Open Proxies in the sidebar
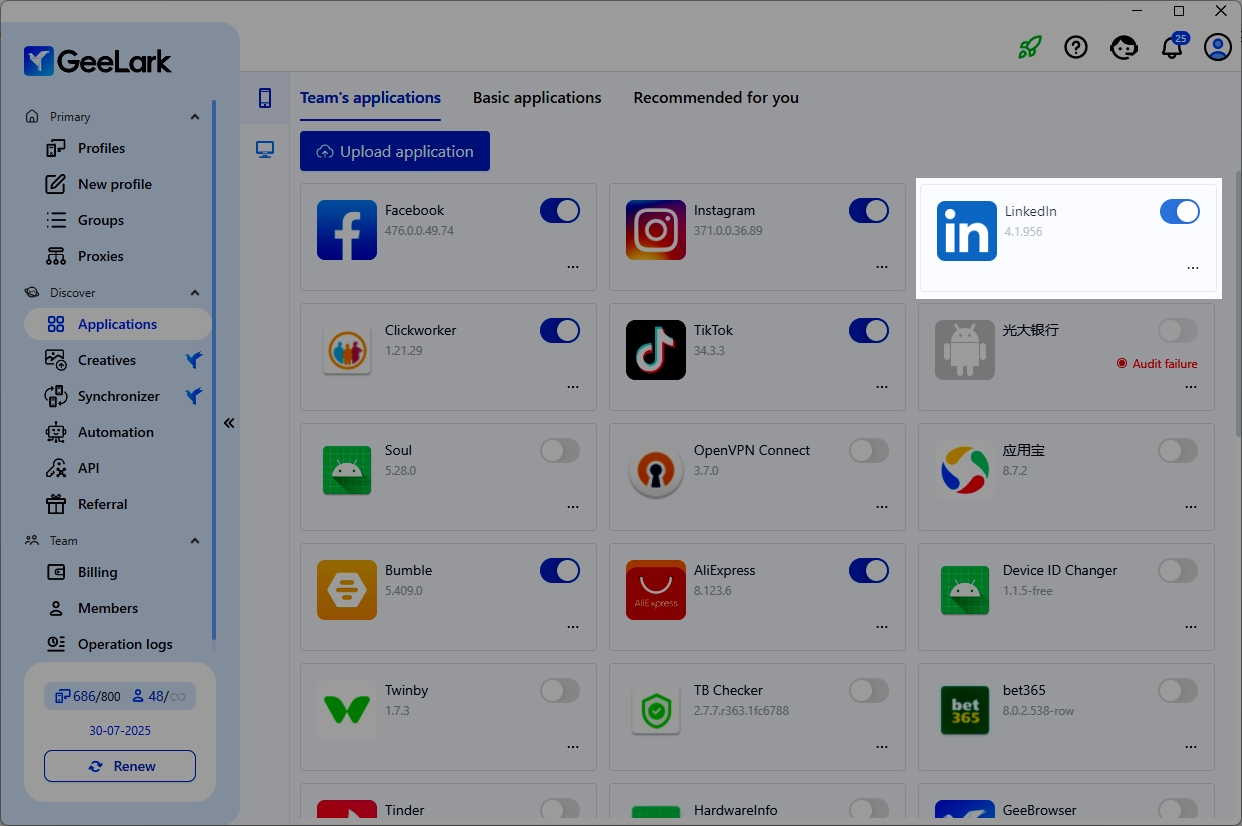The image size is (1242, 826). click(118, 256)
